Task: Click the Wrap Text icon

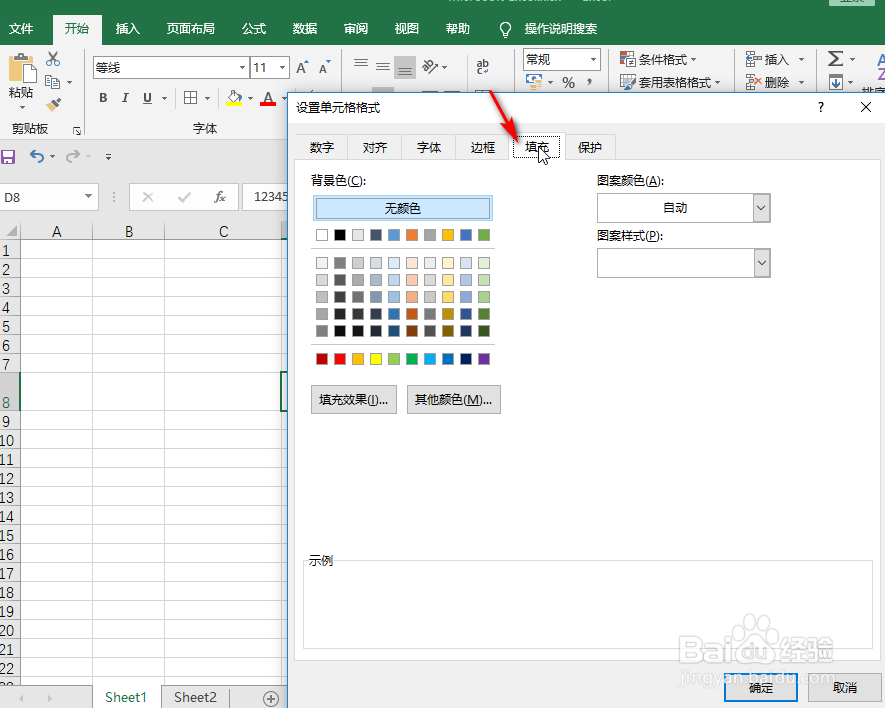Action: point(483,67)
